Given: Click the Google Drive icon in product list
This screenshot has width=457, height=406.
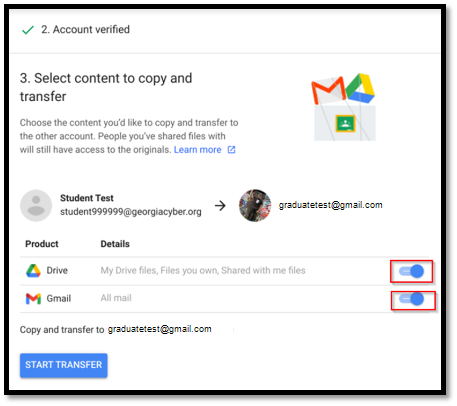Looking at the screenshot, I should click(33, 271).
